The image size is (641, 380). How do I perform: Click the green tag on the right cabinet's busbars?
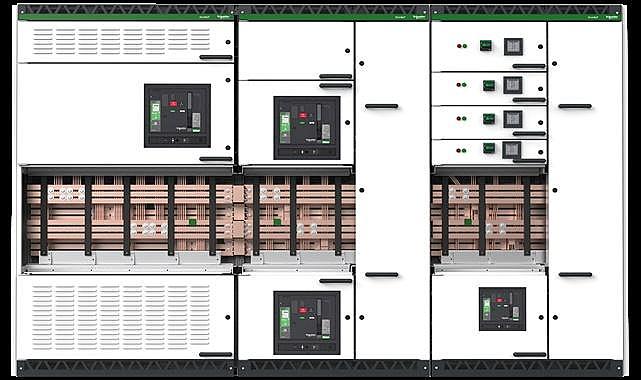(468, 222)
